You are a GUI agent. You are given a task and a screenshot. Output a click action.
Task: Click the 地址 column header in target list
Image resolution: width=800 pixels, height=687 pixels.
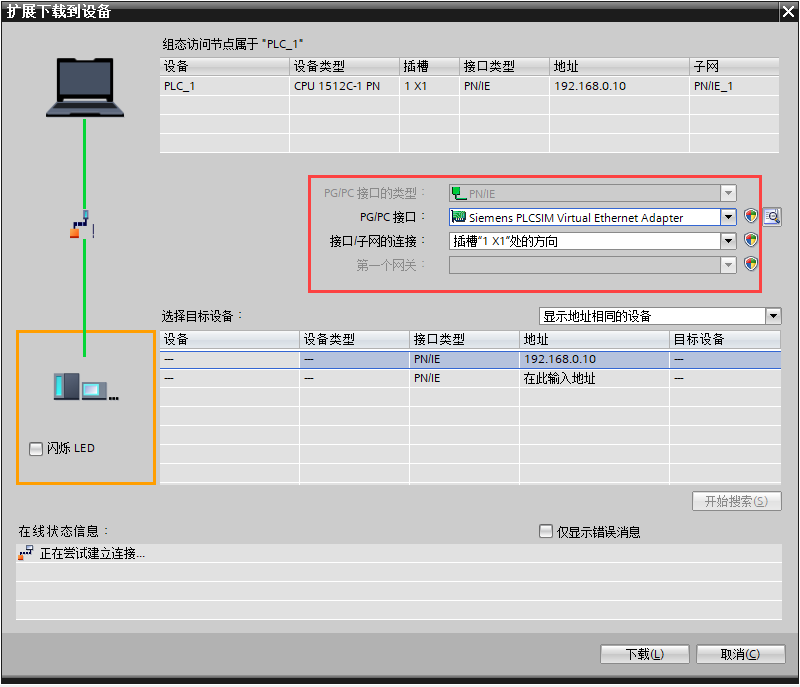[594, 340]
